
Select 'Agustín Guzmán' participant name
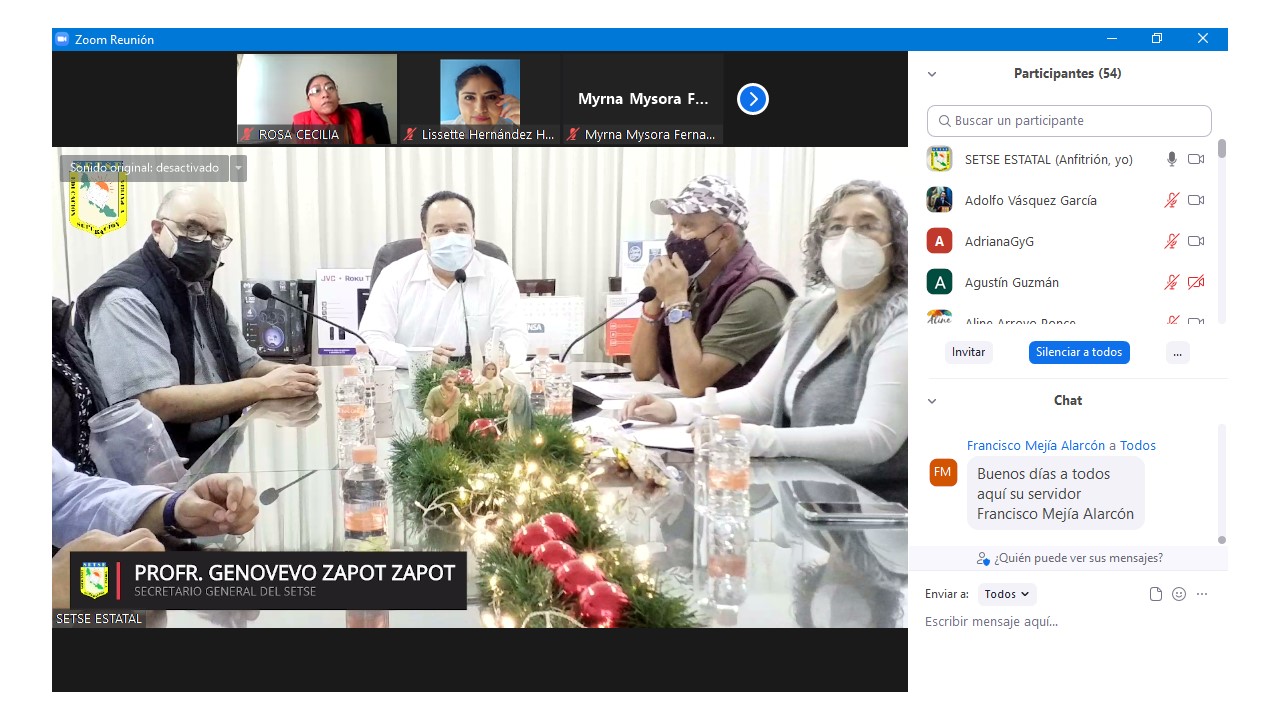(x=1012, y=283)
